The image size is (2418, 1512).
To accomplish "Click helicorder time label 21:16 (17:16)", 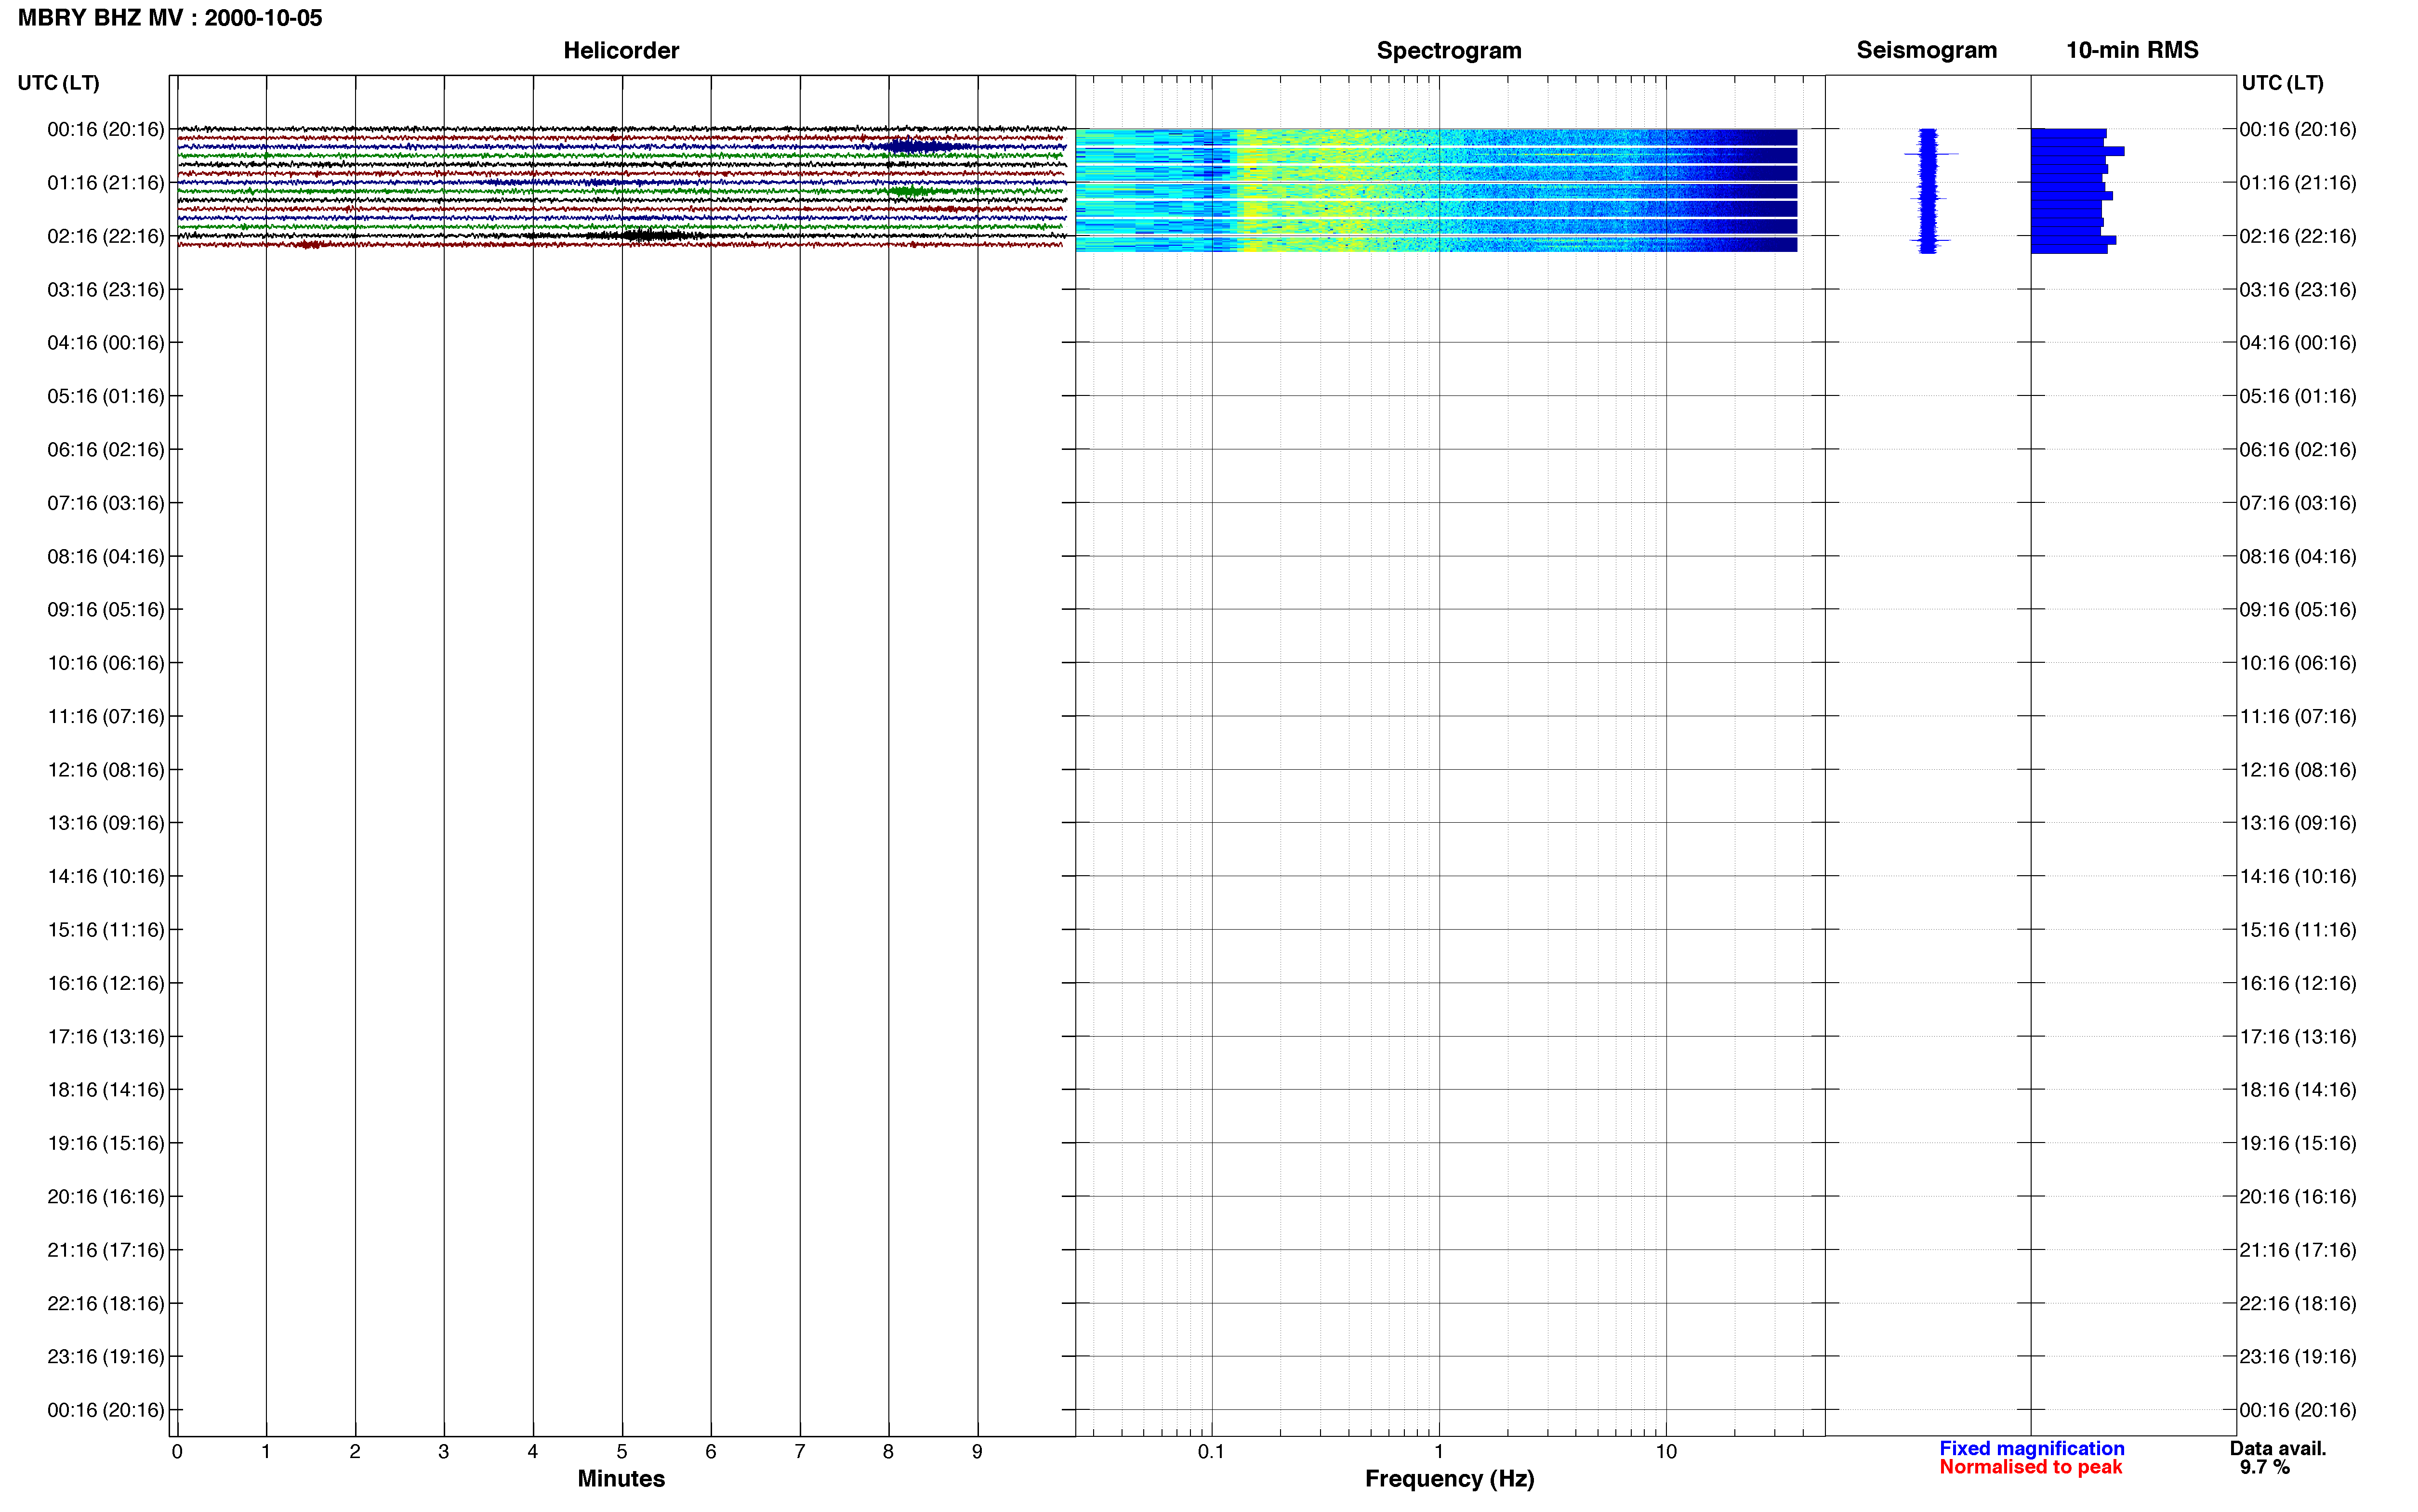I will pos(106,1250).
